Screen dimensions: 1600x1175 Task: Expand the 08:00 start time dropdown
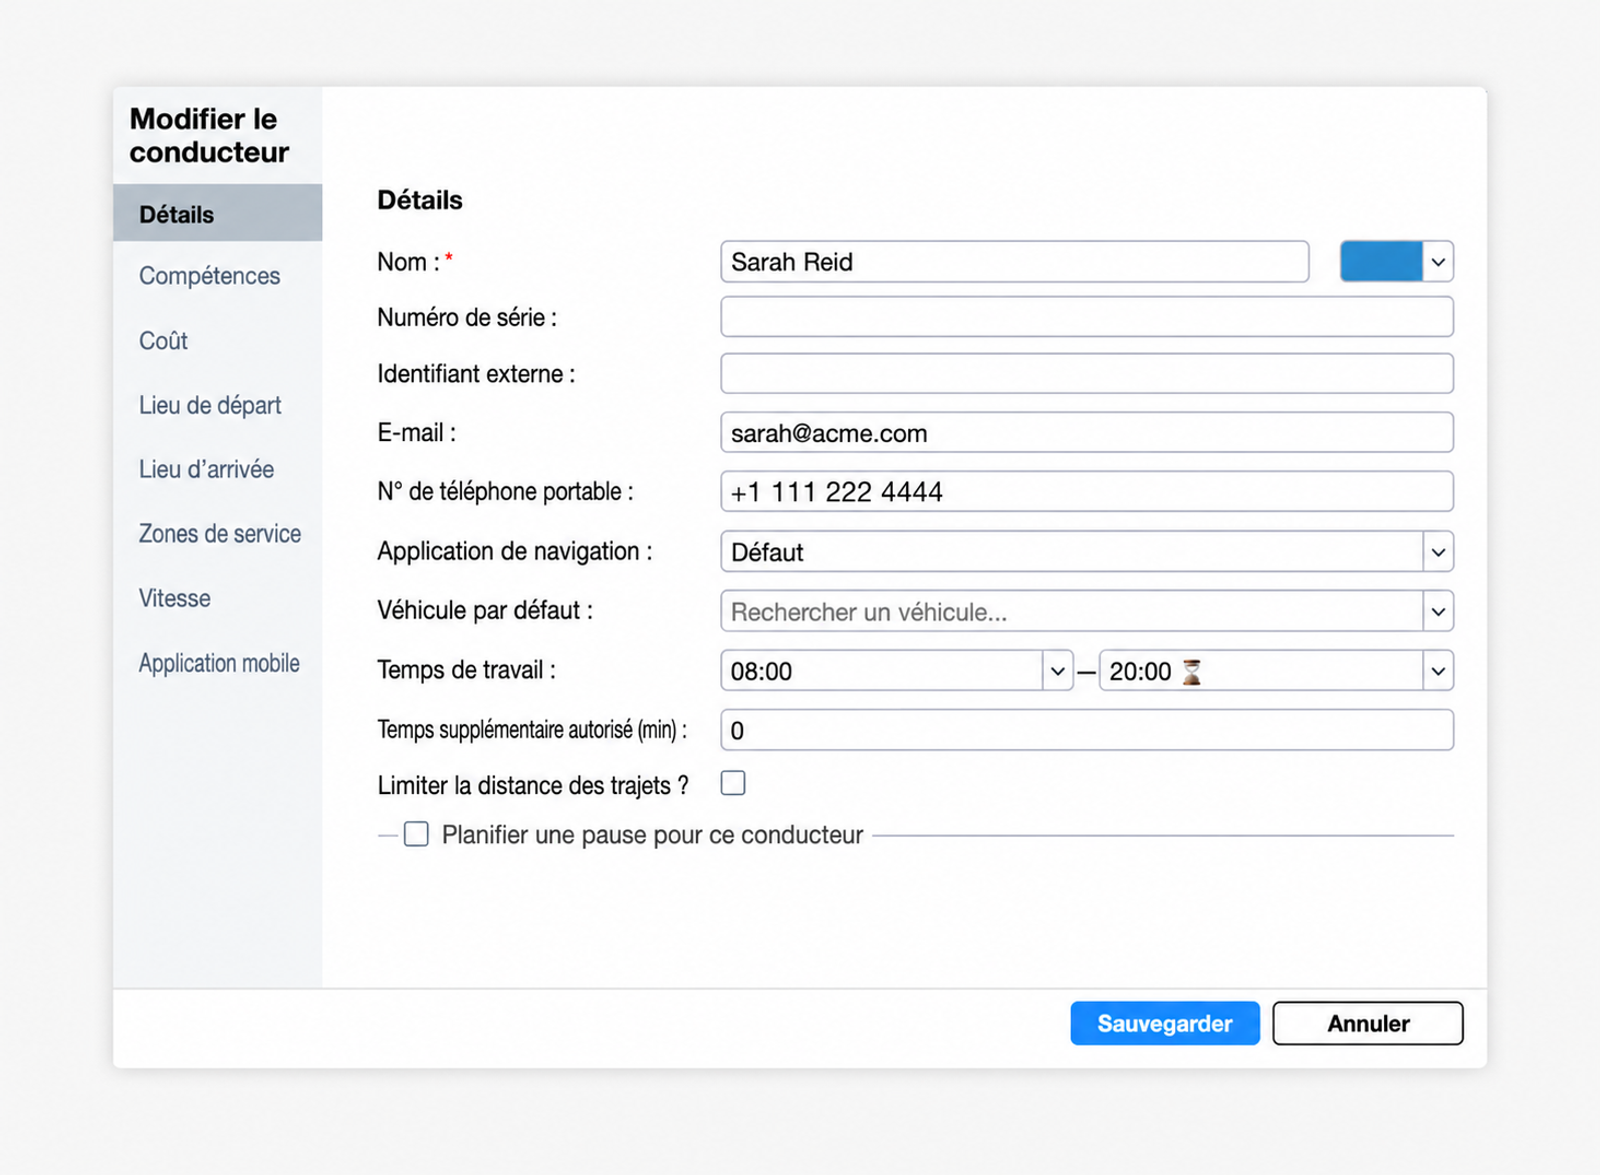coord(1057,671)
